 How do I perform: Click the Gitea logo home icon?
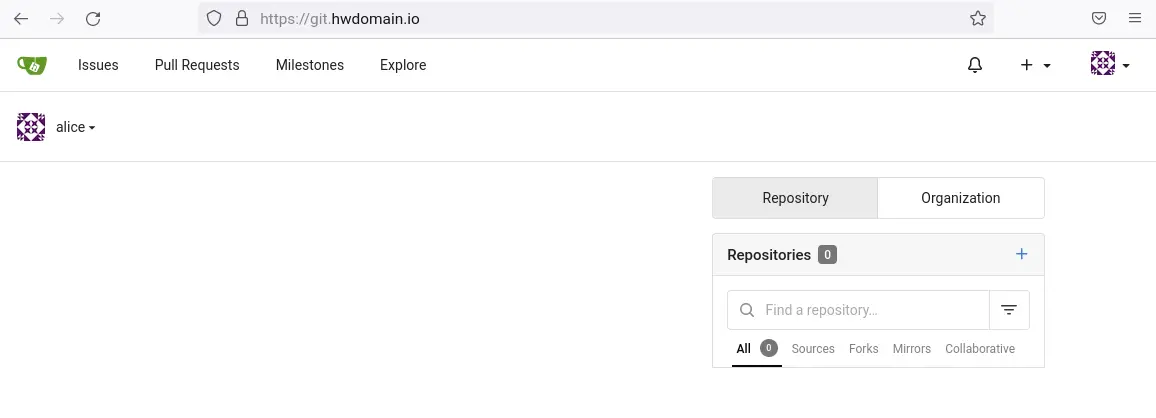pyautogui.click(x=32, y=65)
